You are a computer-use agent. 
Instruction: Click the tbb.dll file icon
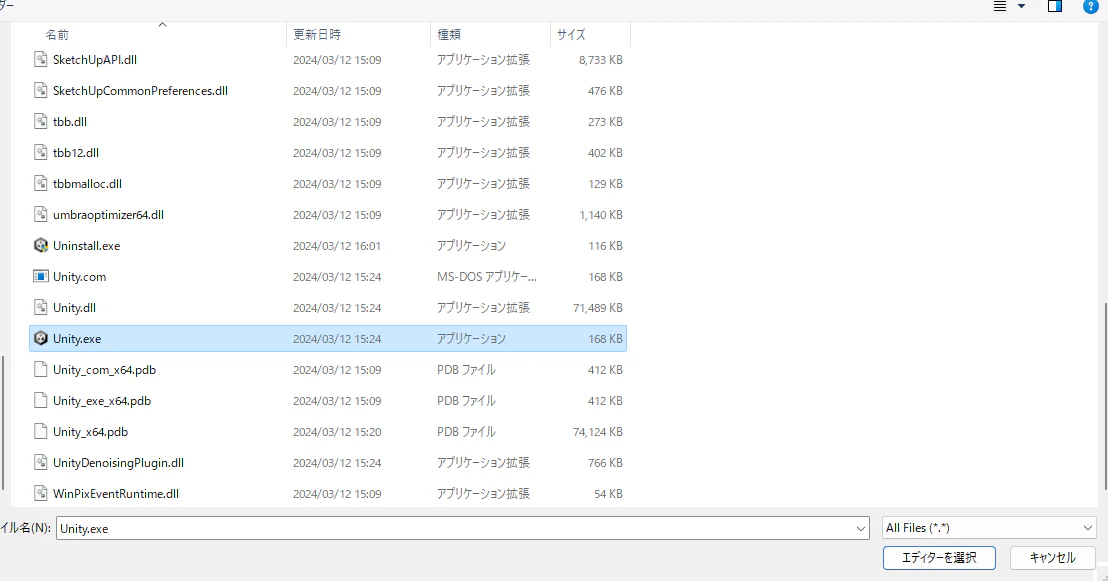pyautogui.click(x=41, y=122)
